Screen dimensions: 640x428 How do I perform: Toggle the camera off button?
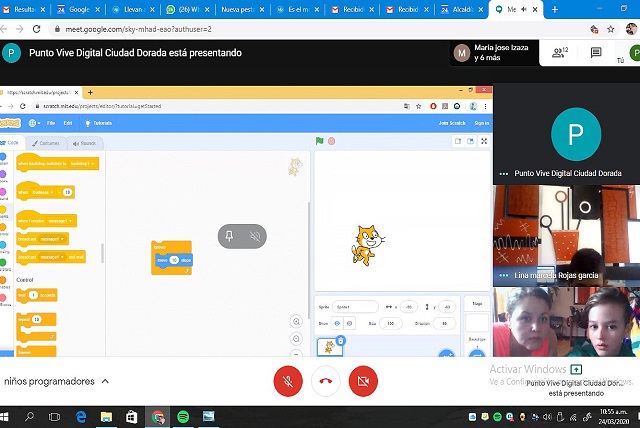(x=363, y=381)
